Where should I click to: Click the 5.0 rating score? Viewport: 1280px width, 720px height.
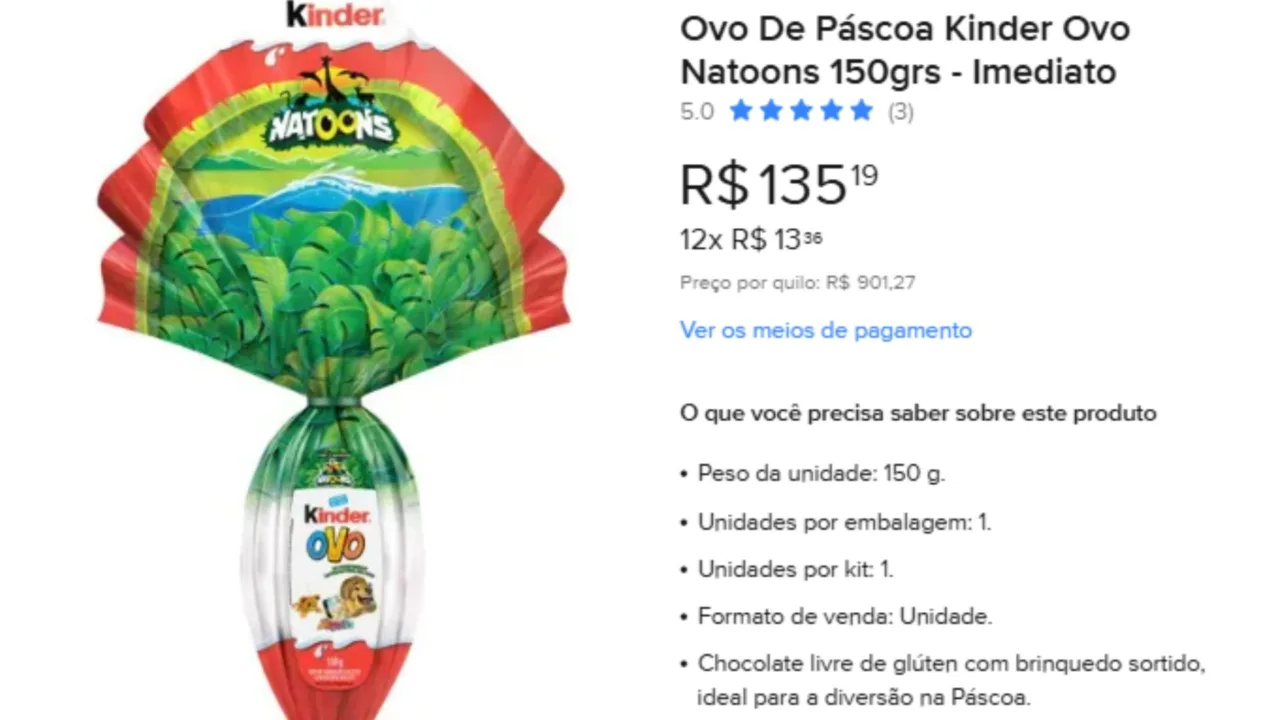pos(697,111)
